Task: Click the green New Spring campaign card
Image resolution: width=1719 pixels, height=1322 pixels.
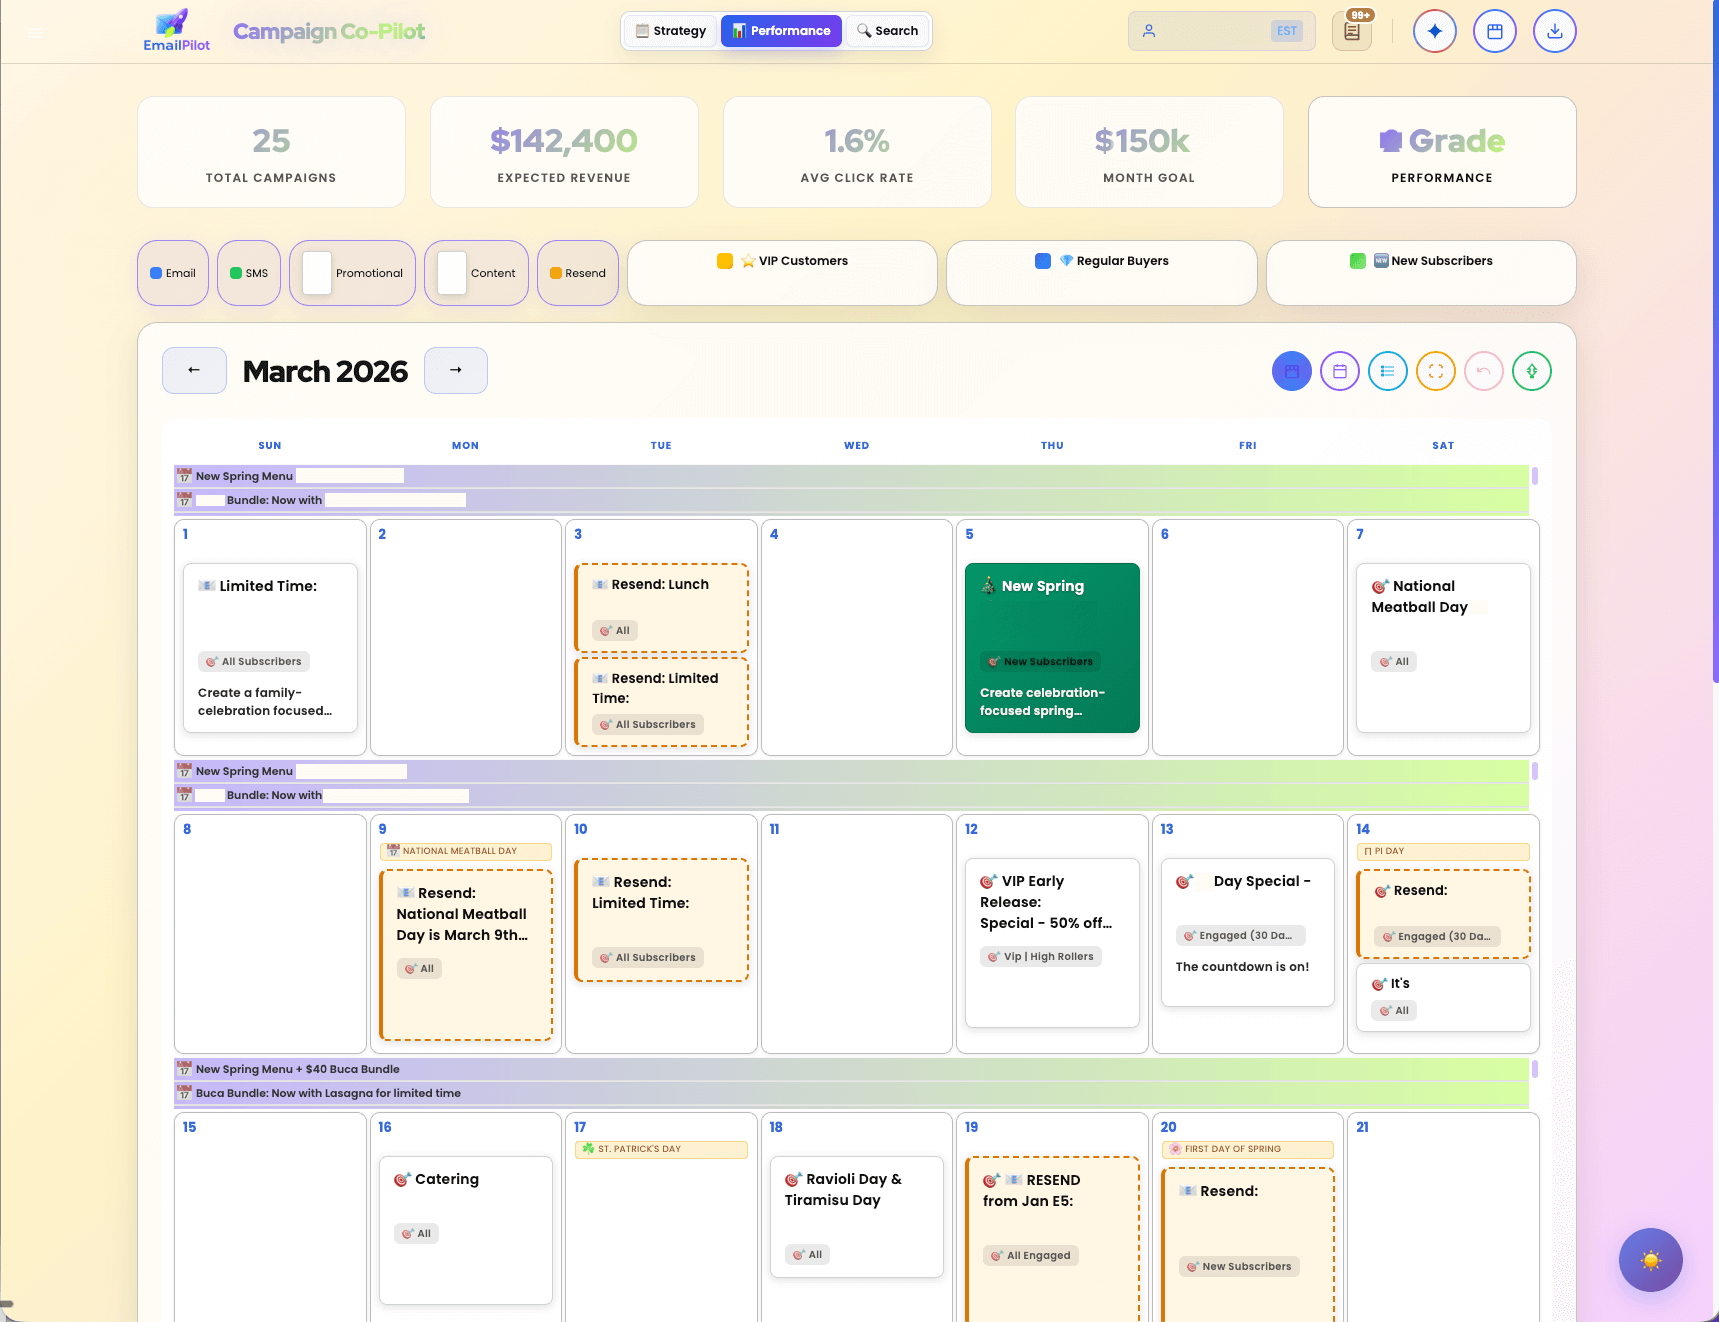Action: [1052, 648]
